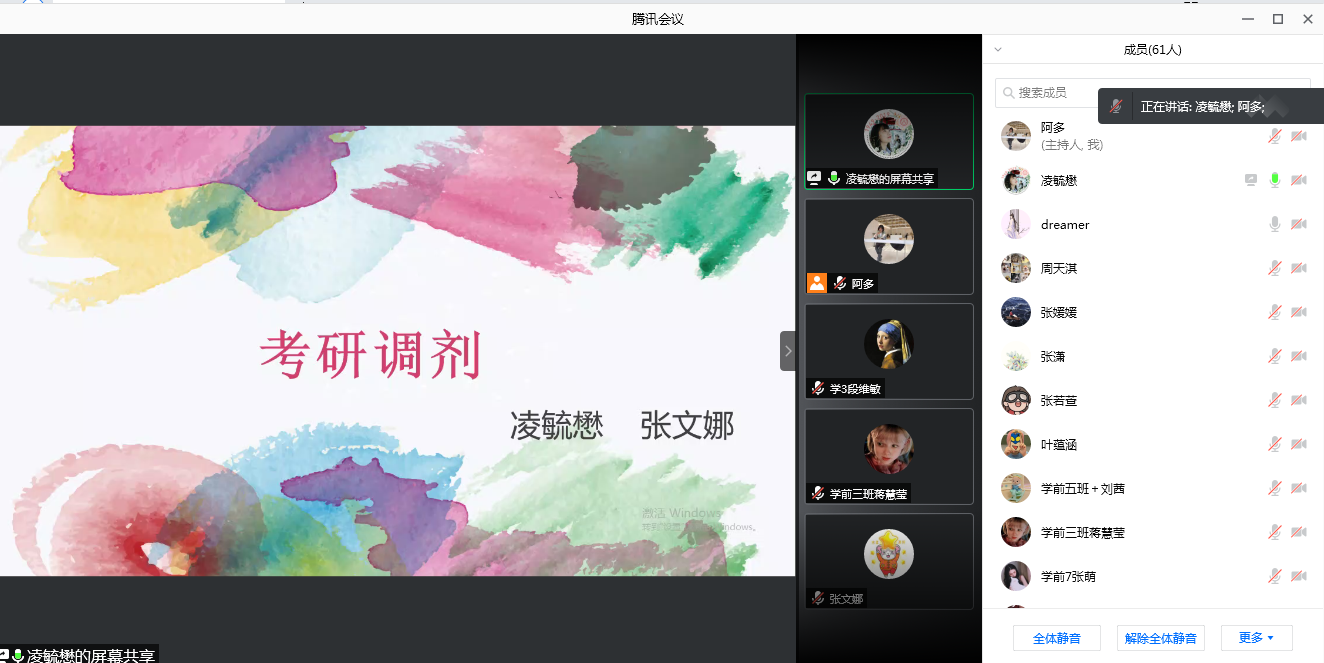Screen dimensions: 1324x663
Task: Collapse the member panel using top chevron
Action: [x=997, y=48]
